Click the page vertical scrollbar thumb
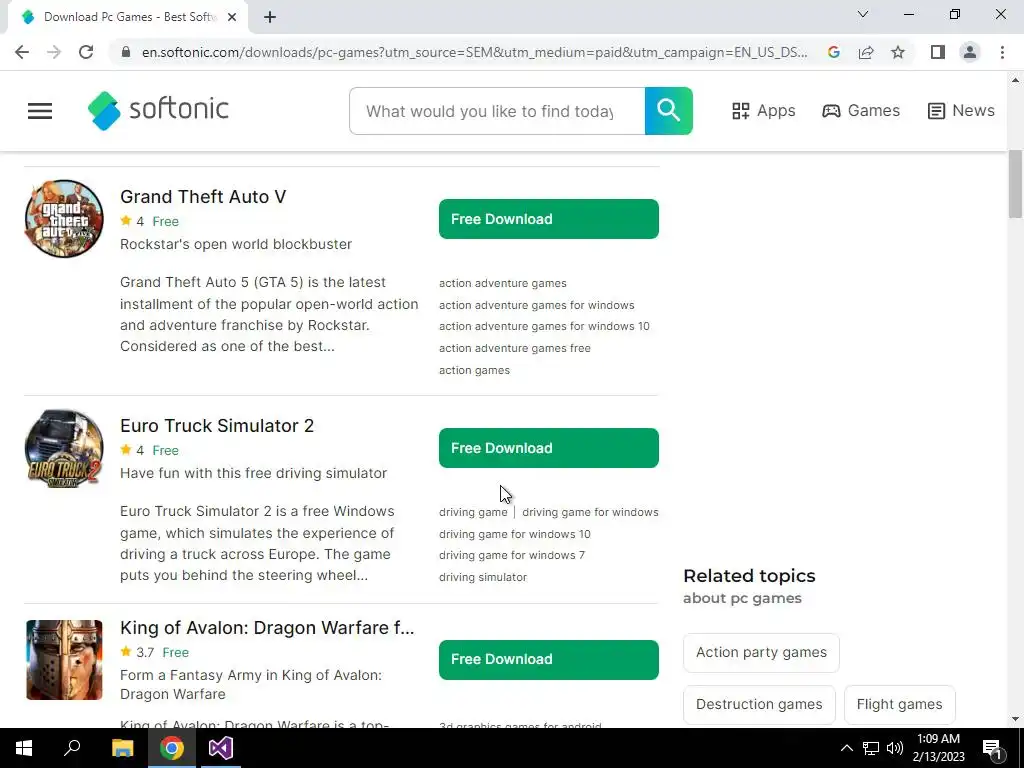 coord(1015,184)
